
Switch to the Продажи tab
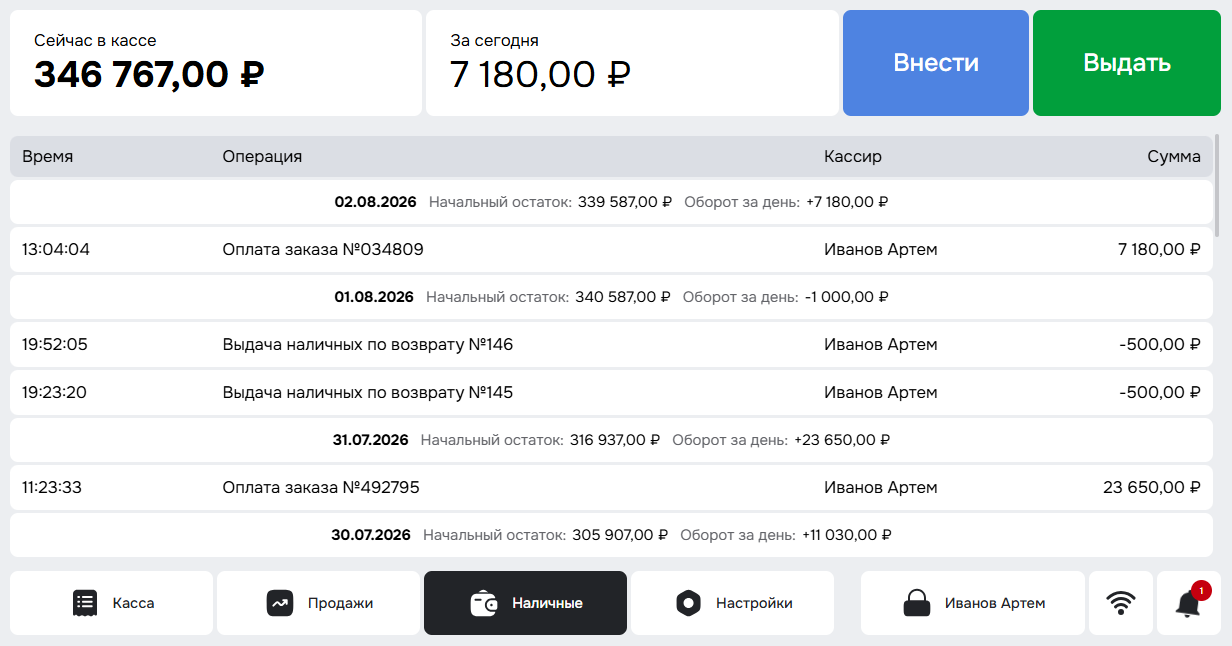[319, 603]
